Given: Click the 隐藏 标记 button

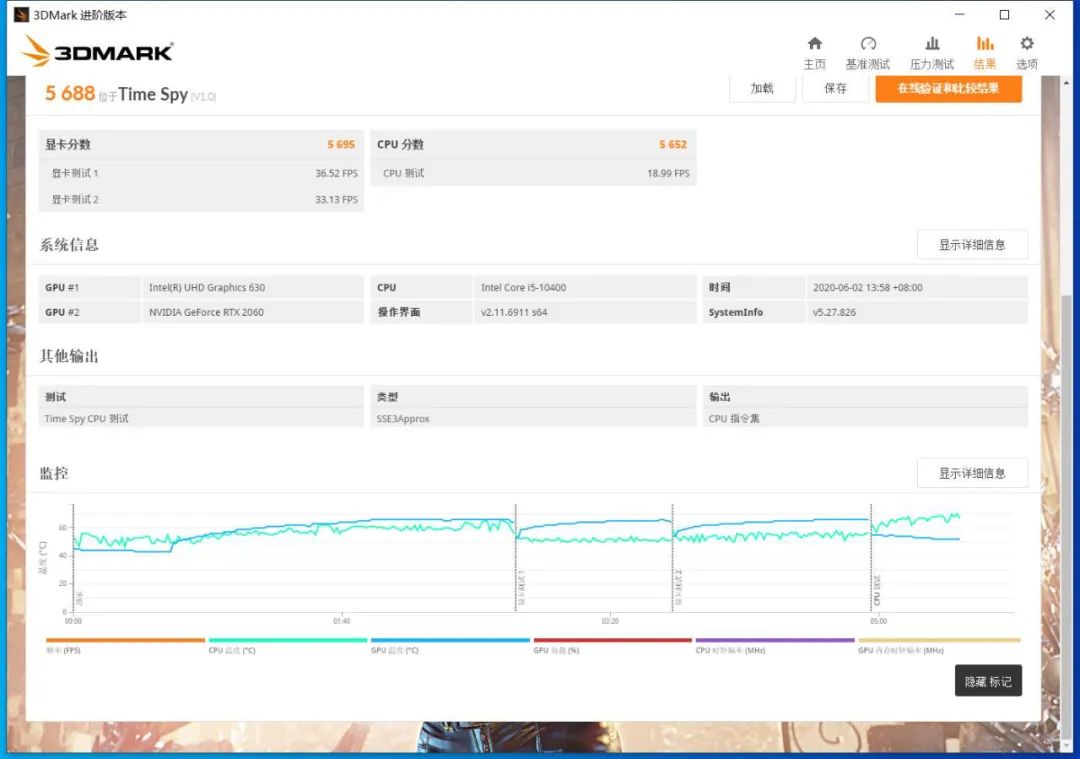Looking at the screenshot, I should pos(988,681).
